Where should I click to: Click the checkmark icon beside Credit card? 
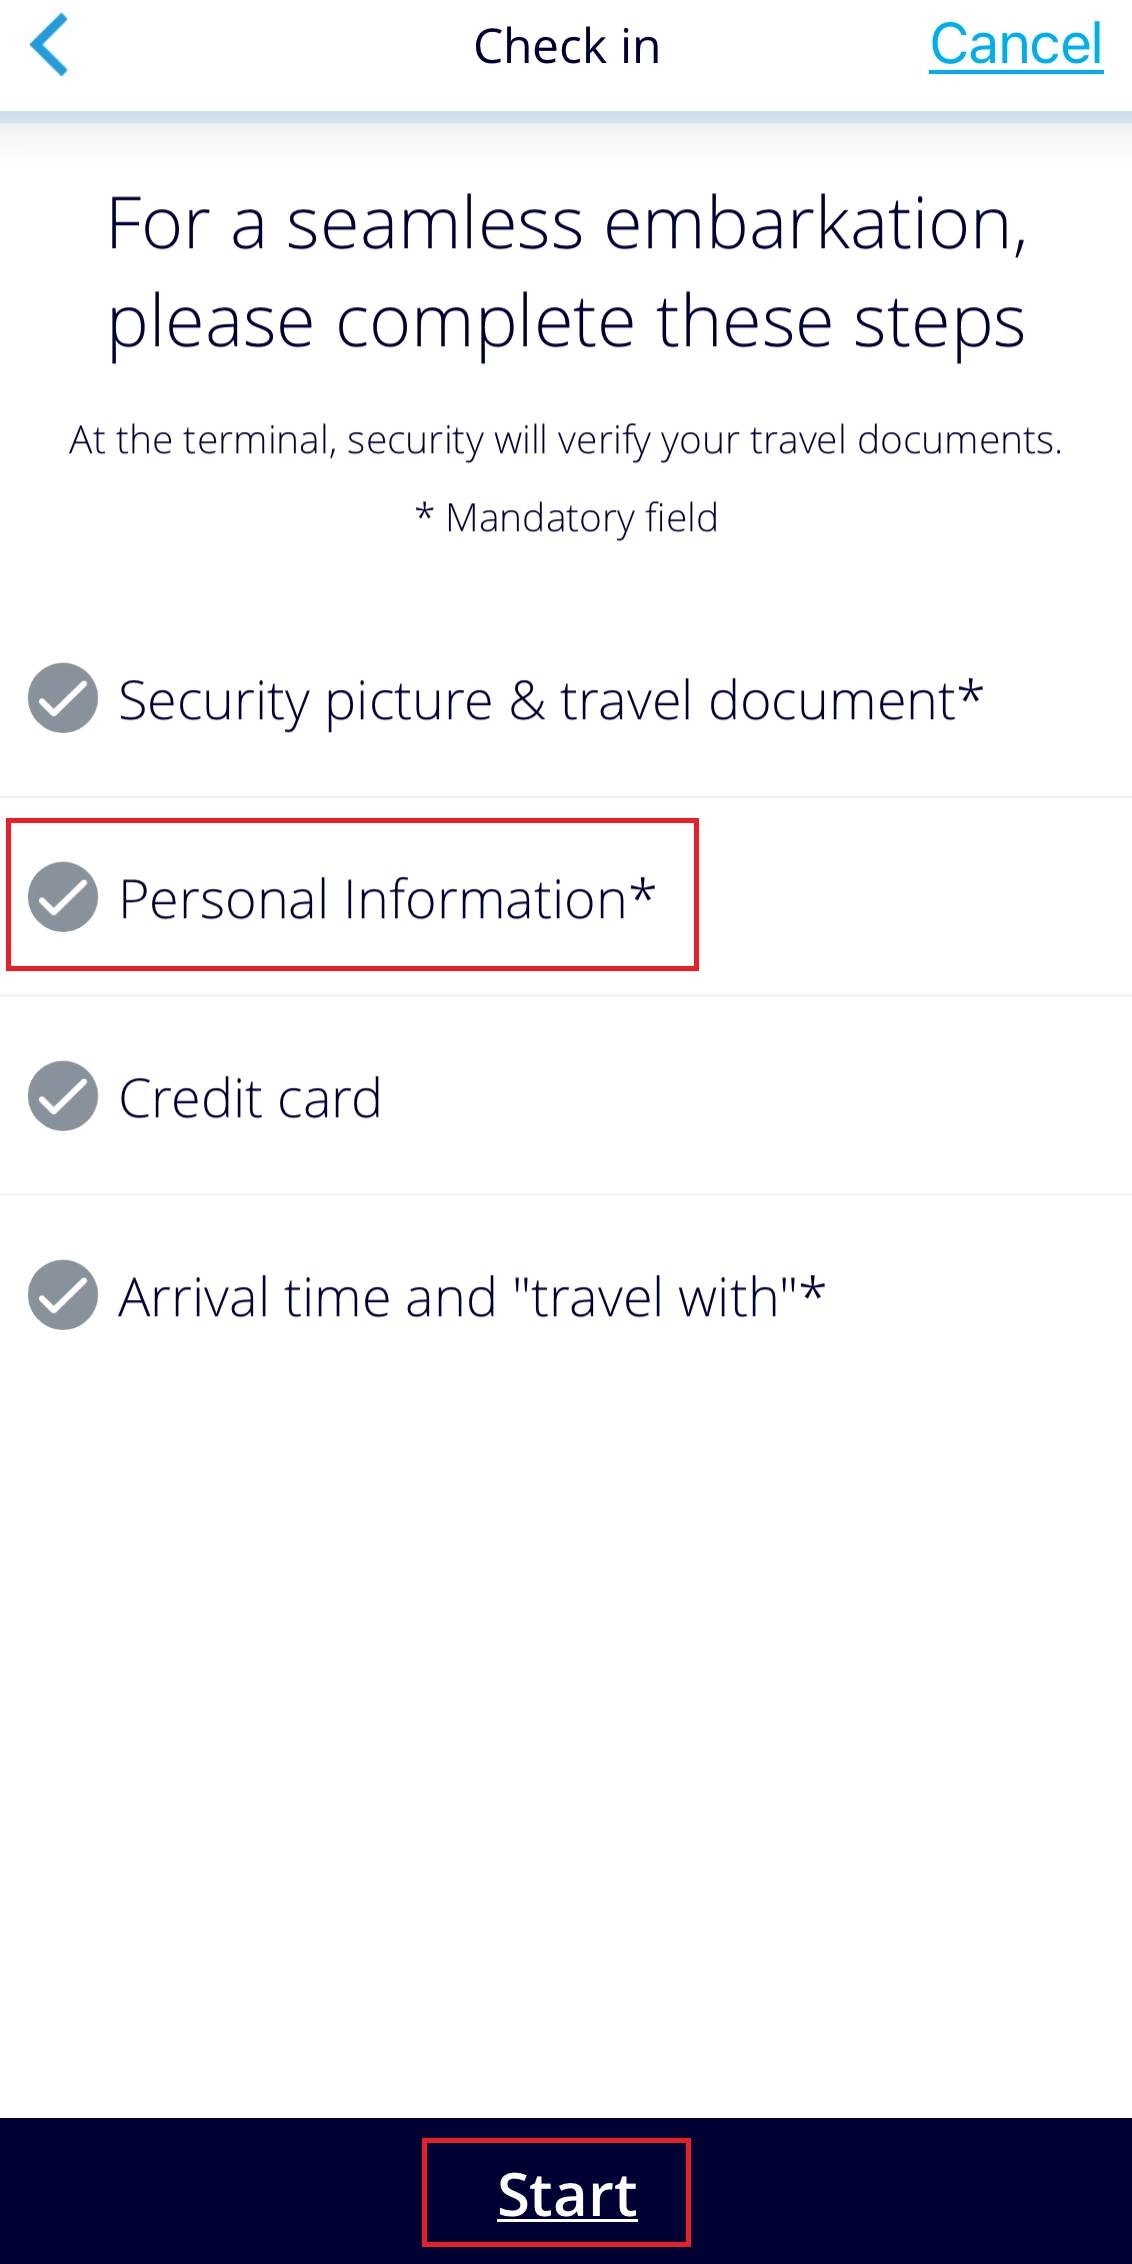[x=63, y=1096]
